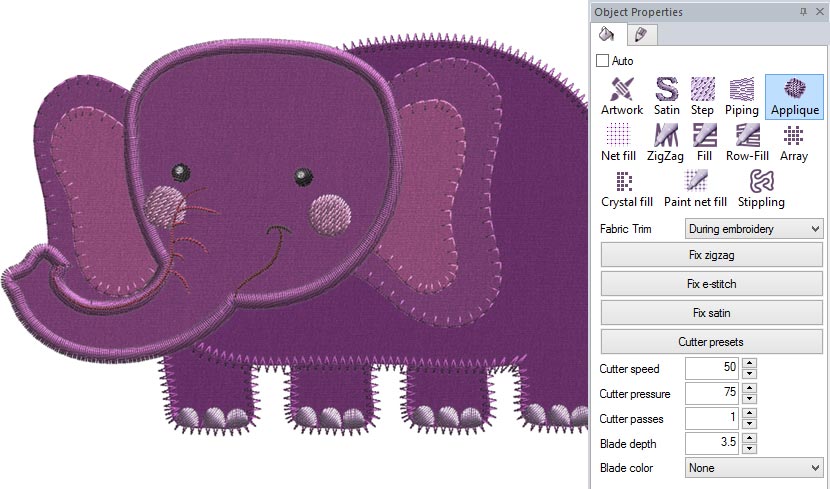The image size is (830, 489).
Task: Decrease Cutter speed with down arrow
Action: [x=749, y=374]
